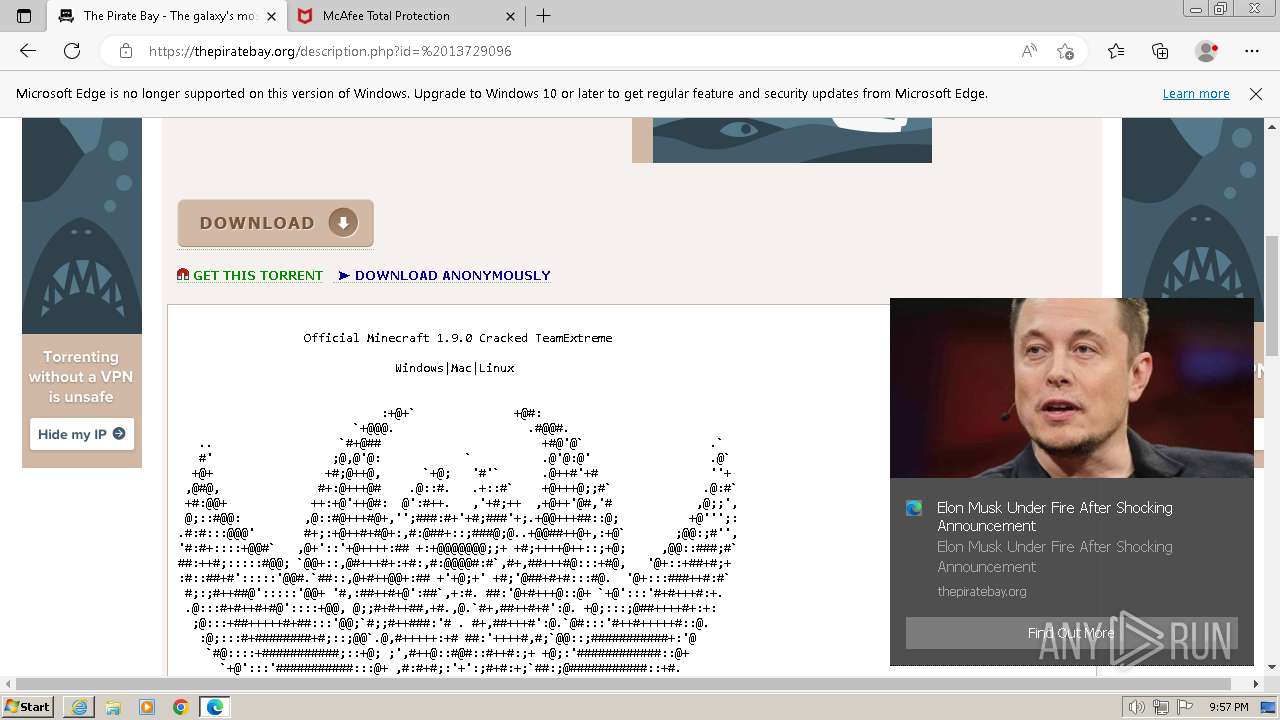This screenshot has width=1280, height=720.
Task: Close the McAfee Total Protection tab
Action: point(510,16)
